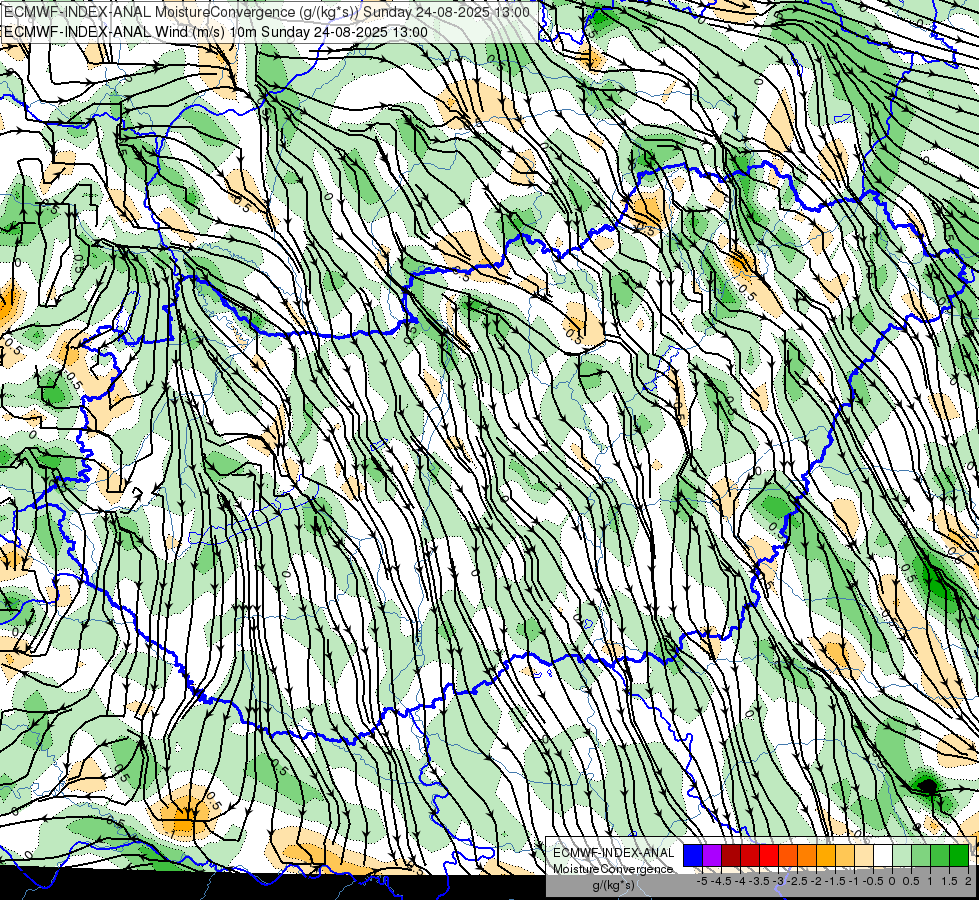
Task: Click the Wind 10m title line
Action: pyautogui.click(x=215, y=32)
